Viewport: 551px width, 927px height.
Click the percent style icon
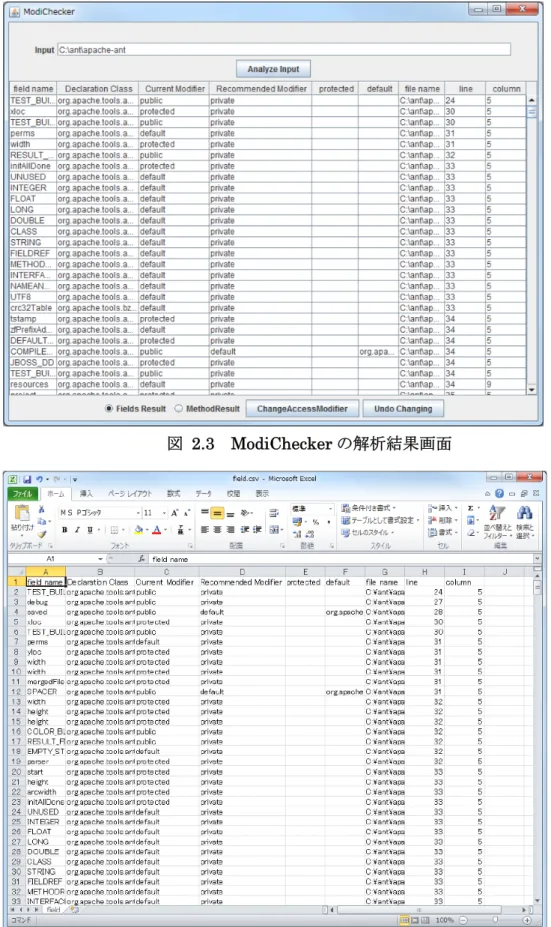(x=316, y=522)
